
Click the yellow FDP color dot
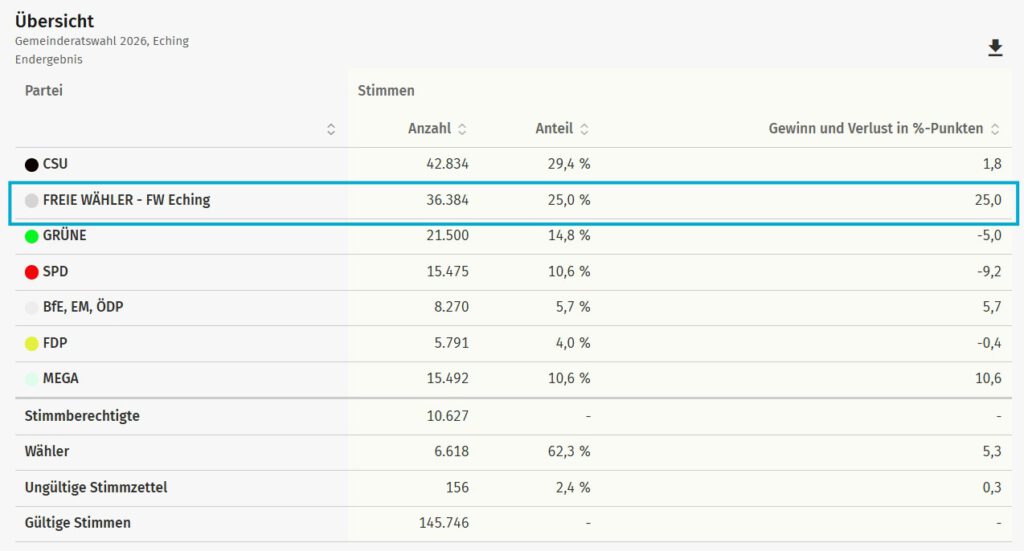(x=32, y=344)
